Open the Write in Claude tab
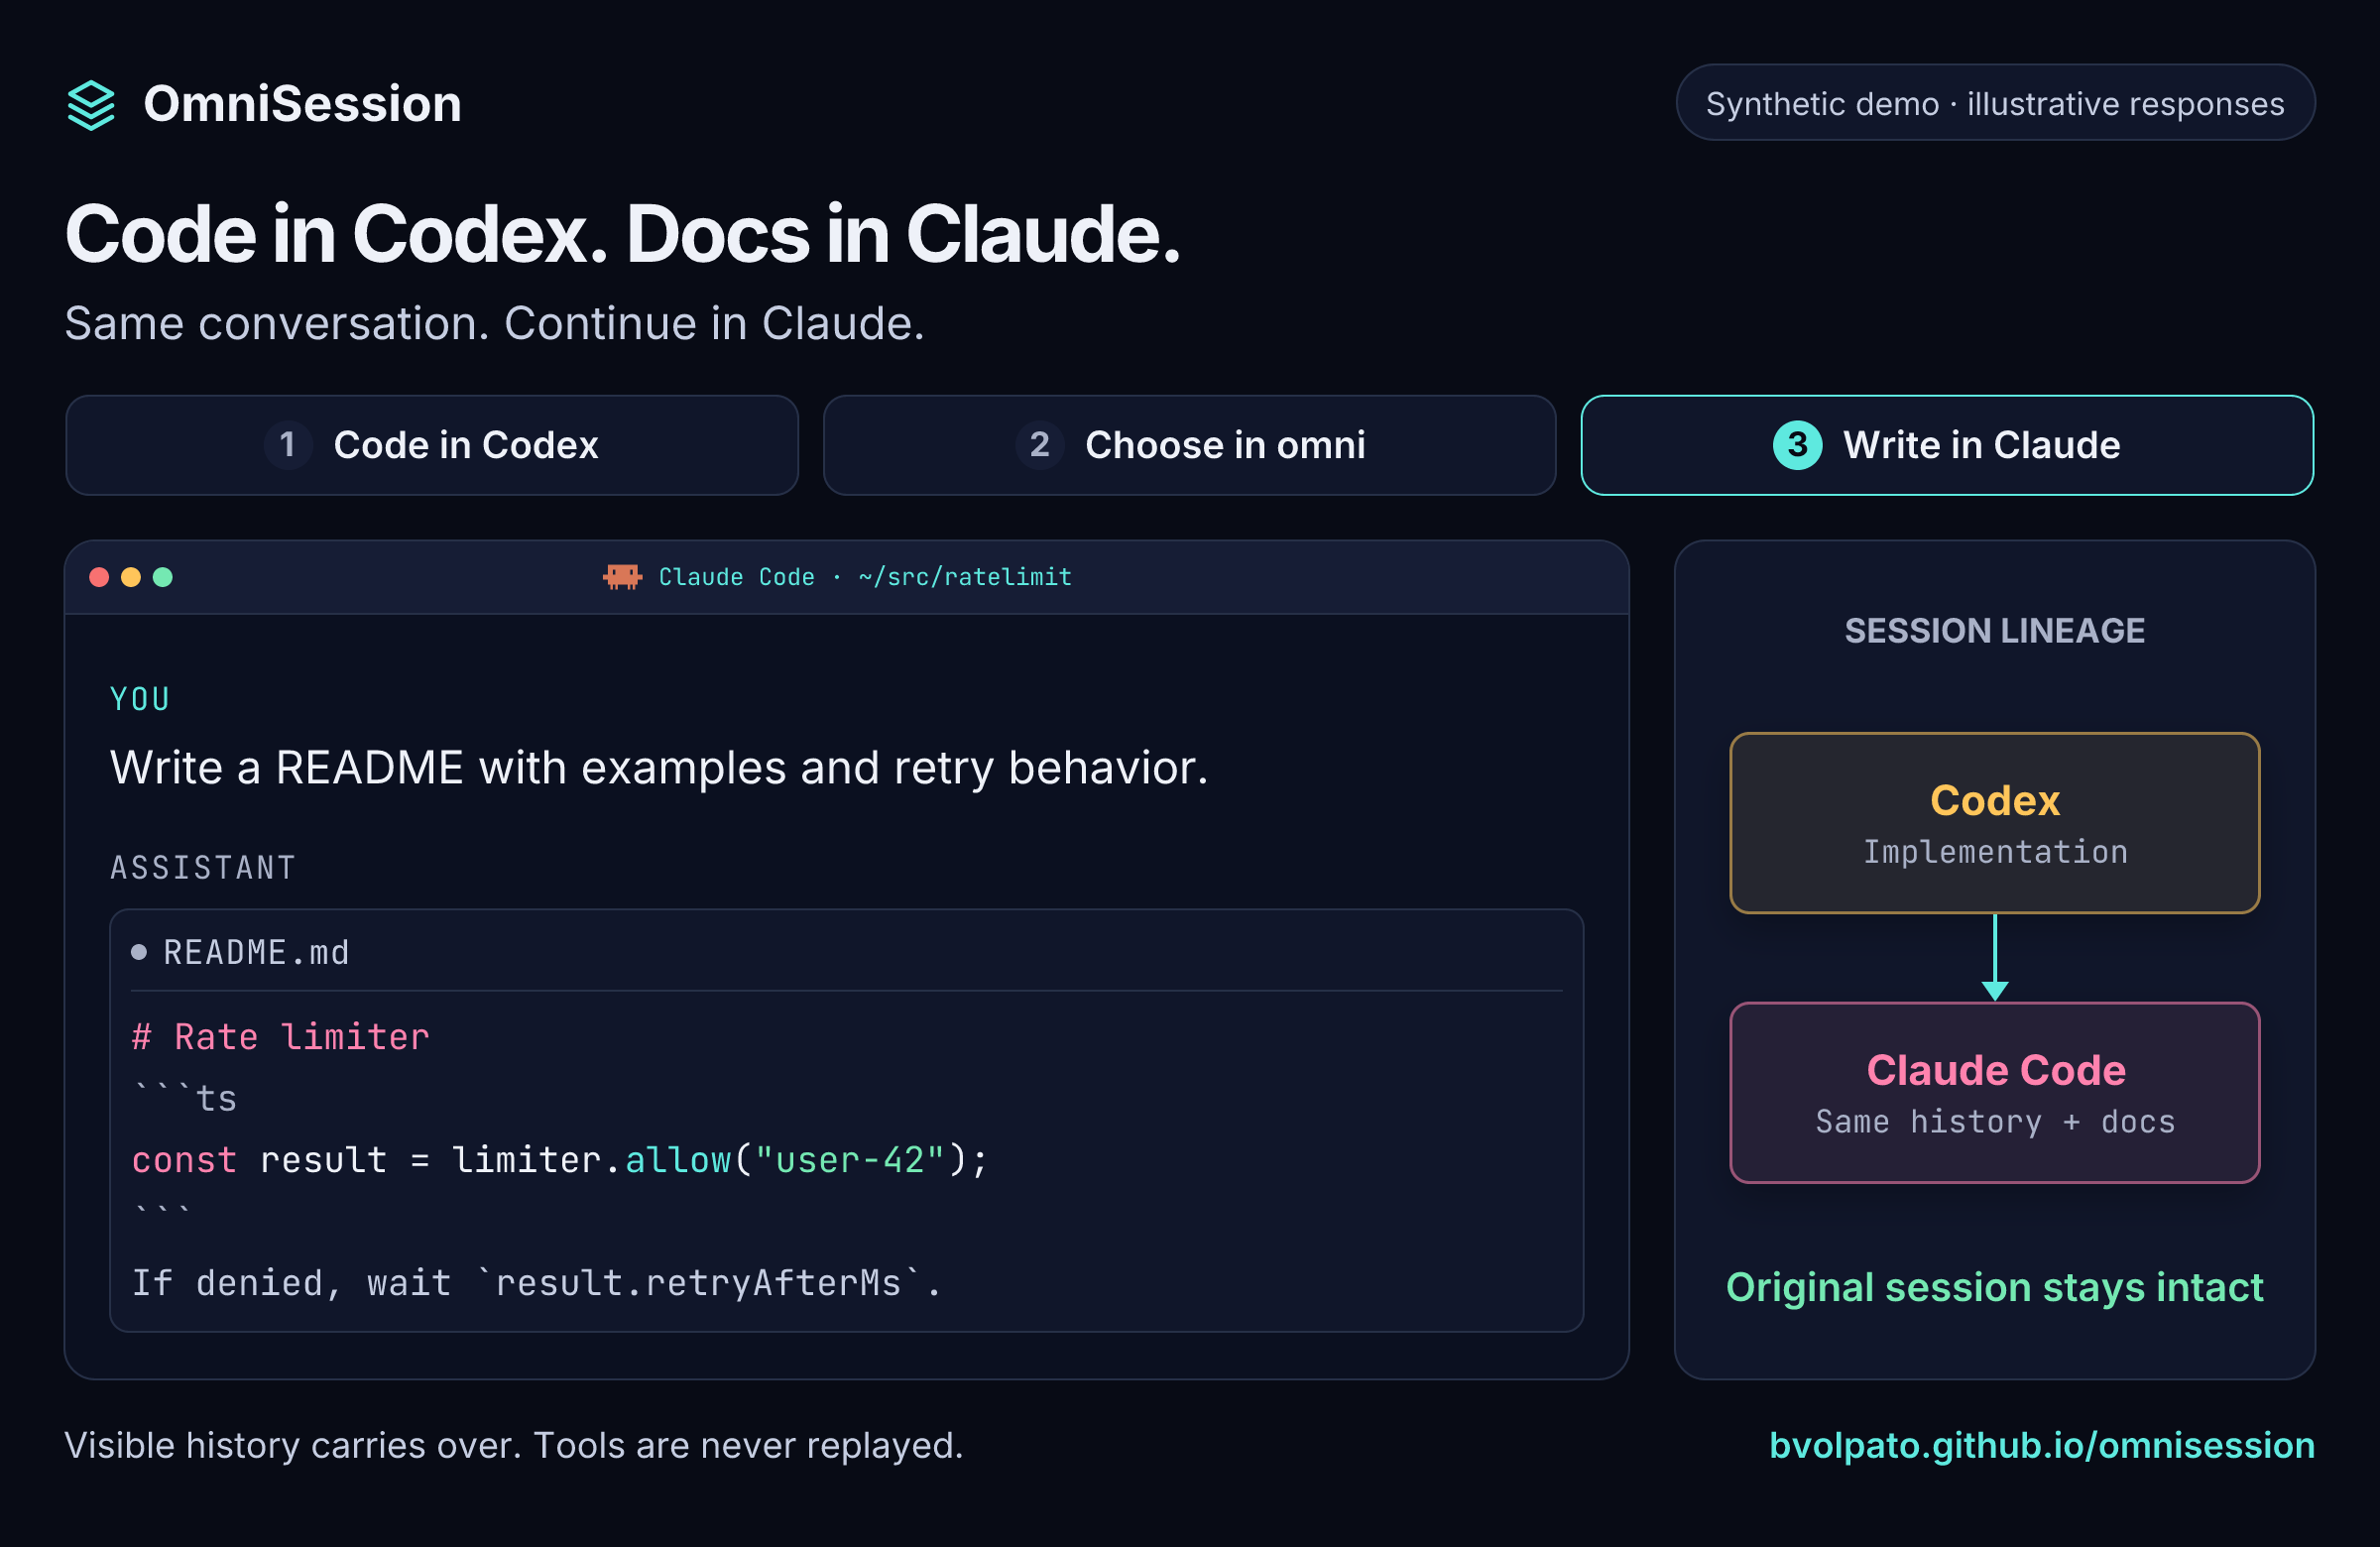2380x1547 pixels. (1947, 445)
